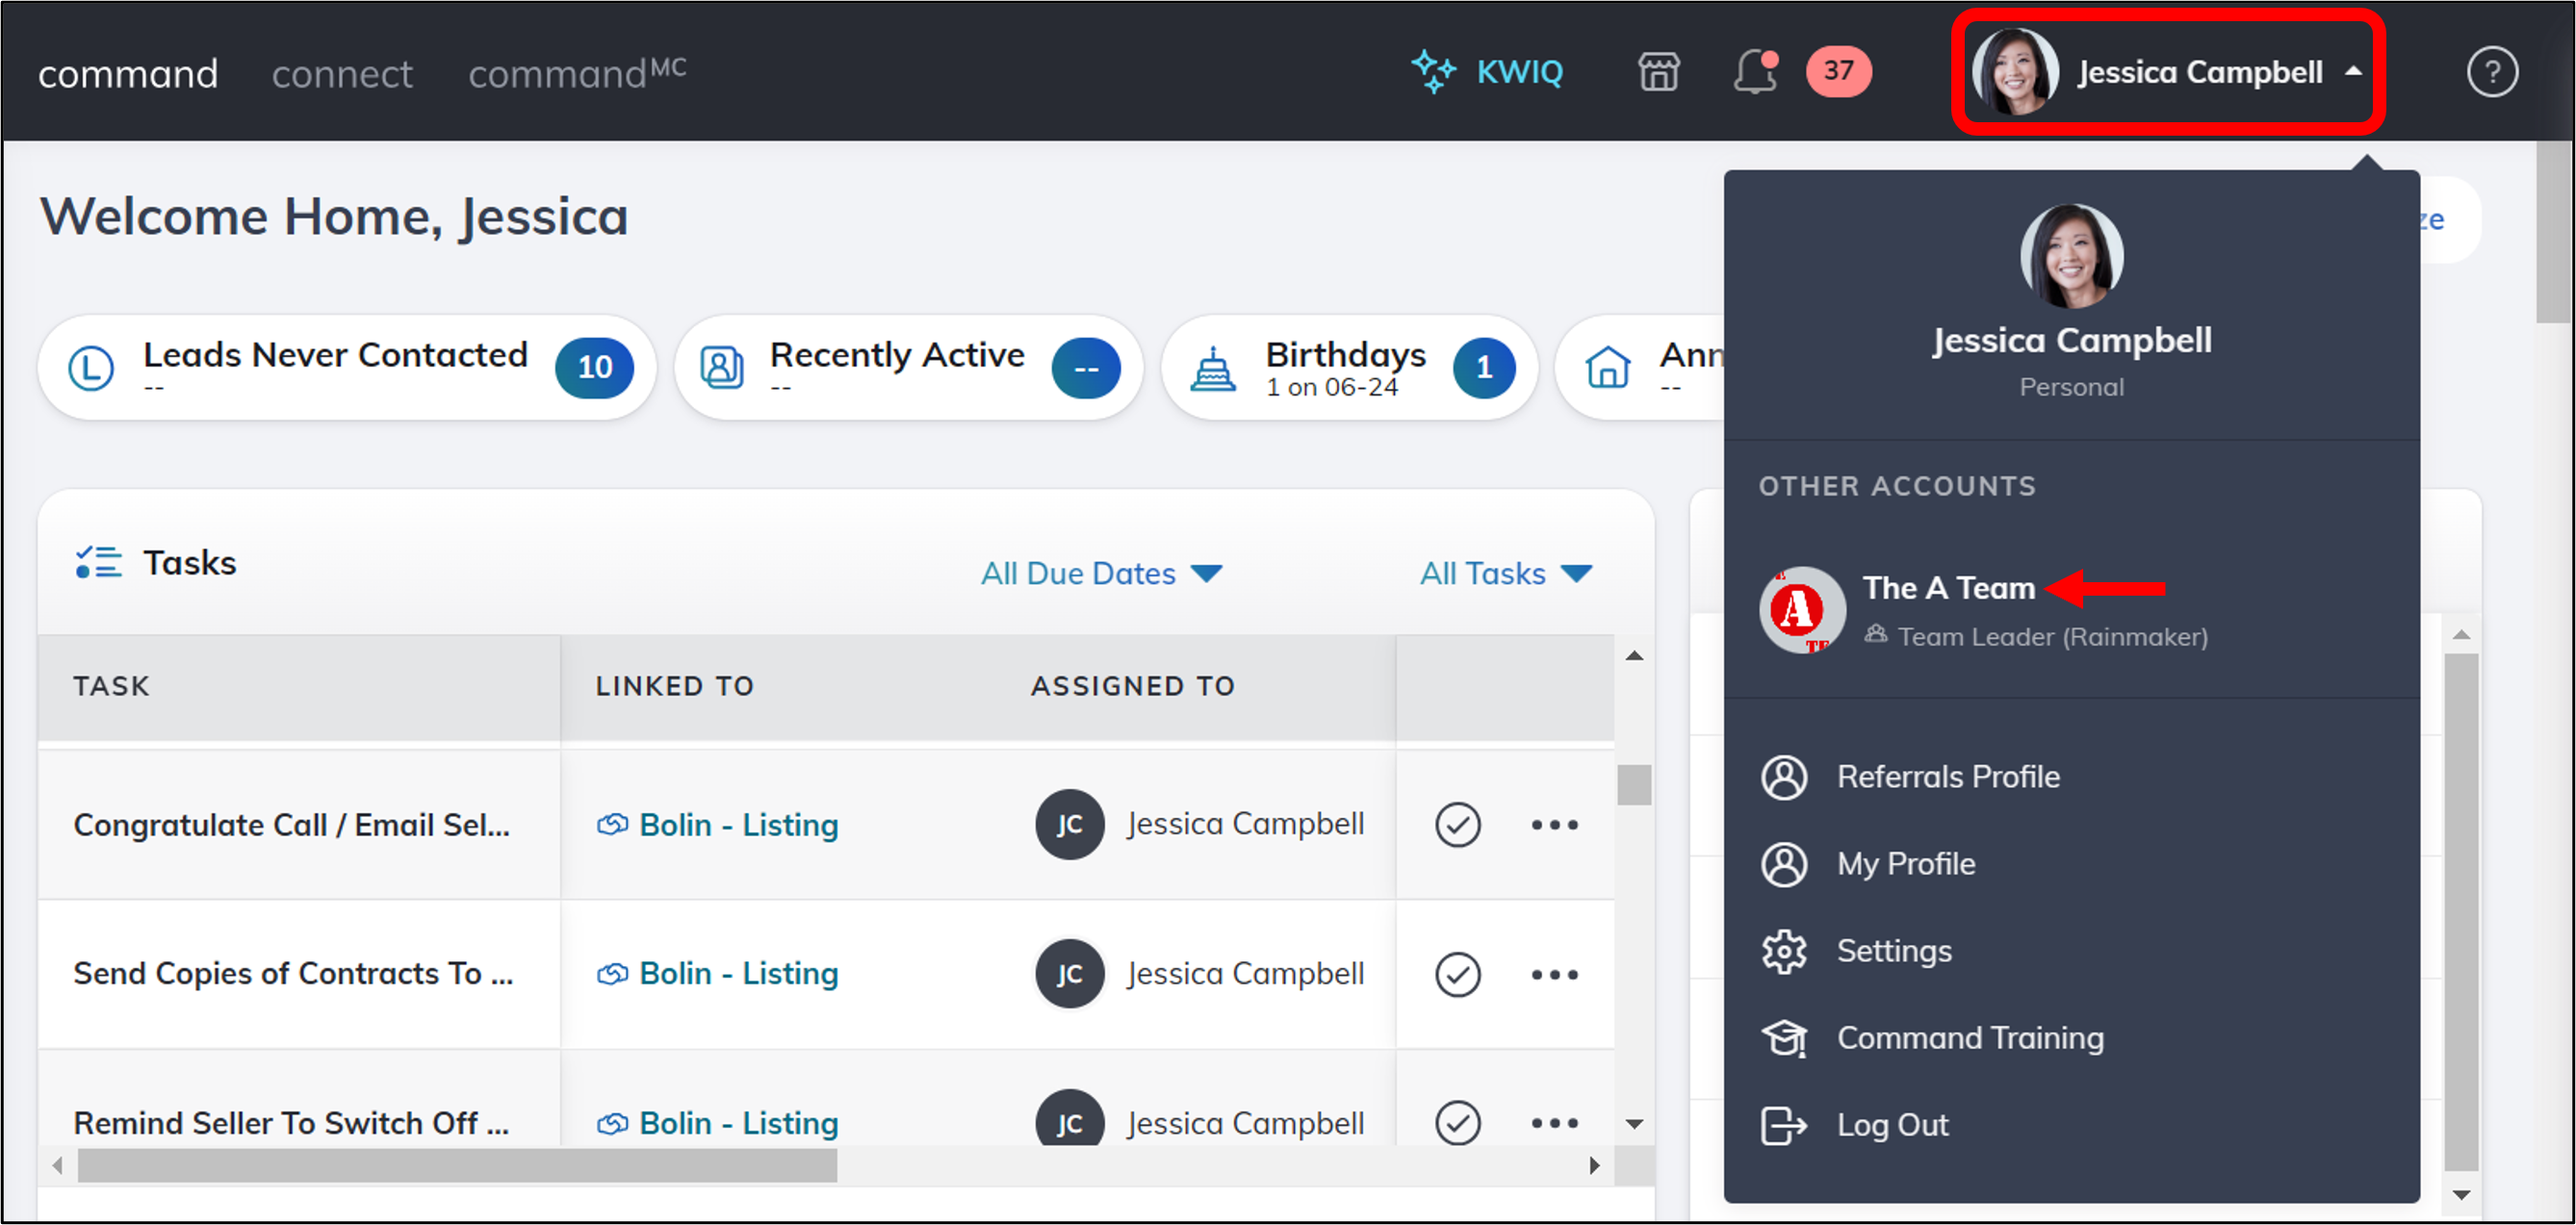Click the ASSIGNED TO column header
This screenshot has height=1225, width=2576.
coord(1133,686)
